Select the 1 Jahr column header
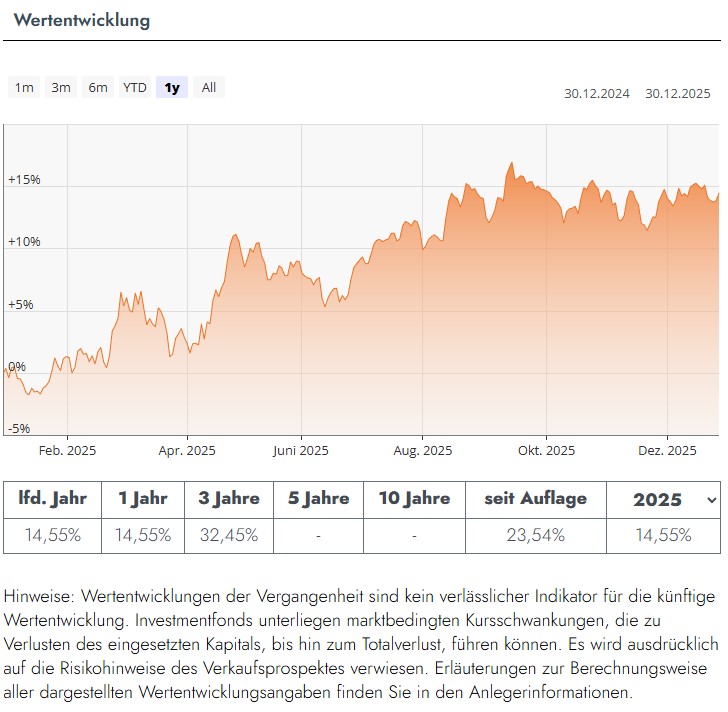728x712 pixels. click(x=143, y=498)
